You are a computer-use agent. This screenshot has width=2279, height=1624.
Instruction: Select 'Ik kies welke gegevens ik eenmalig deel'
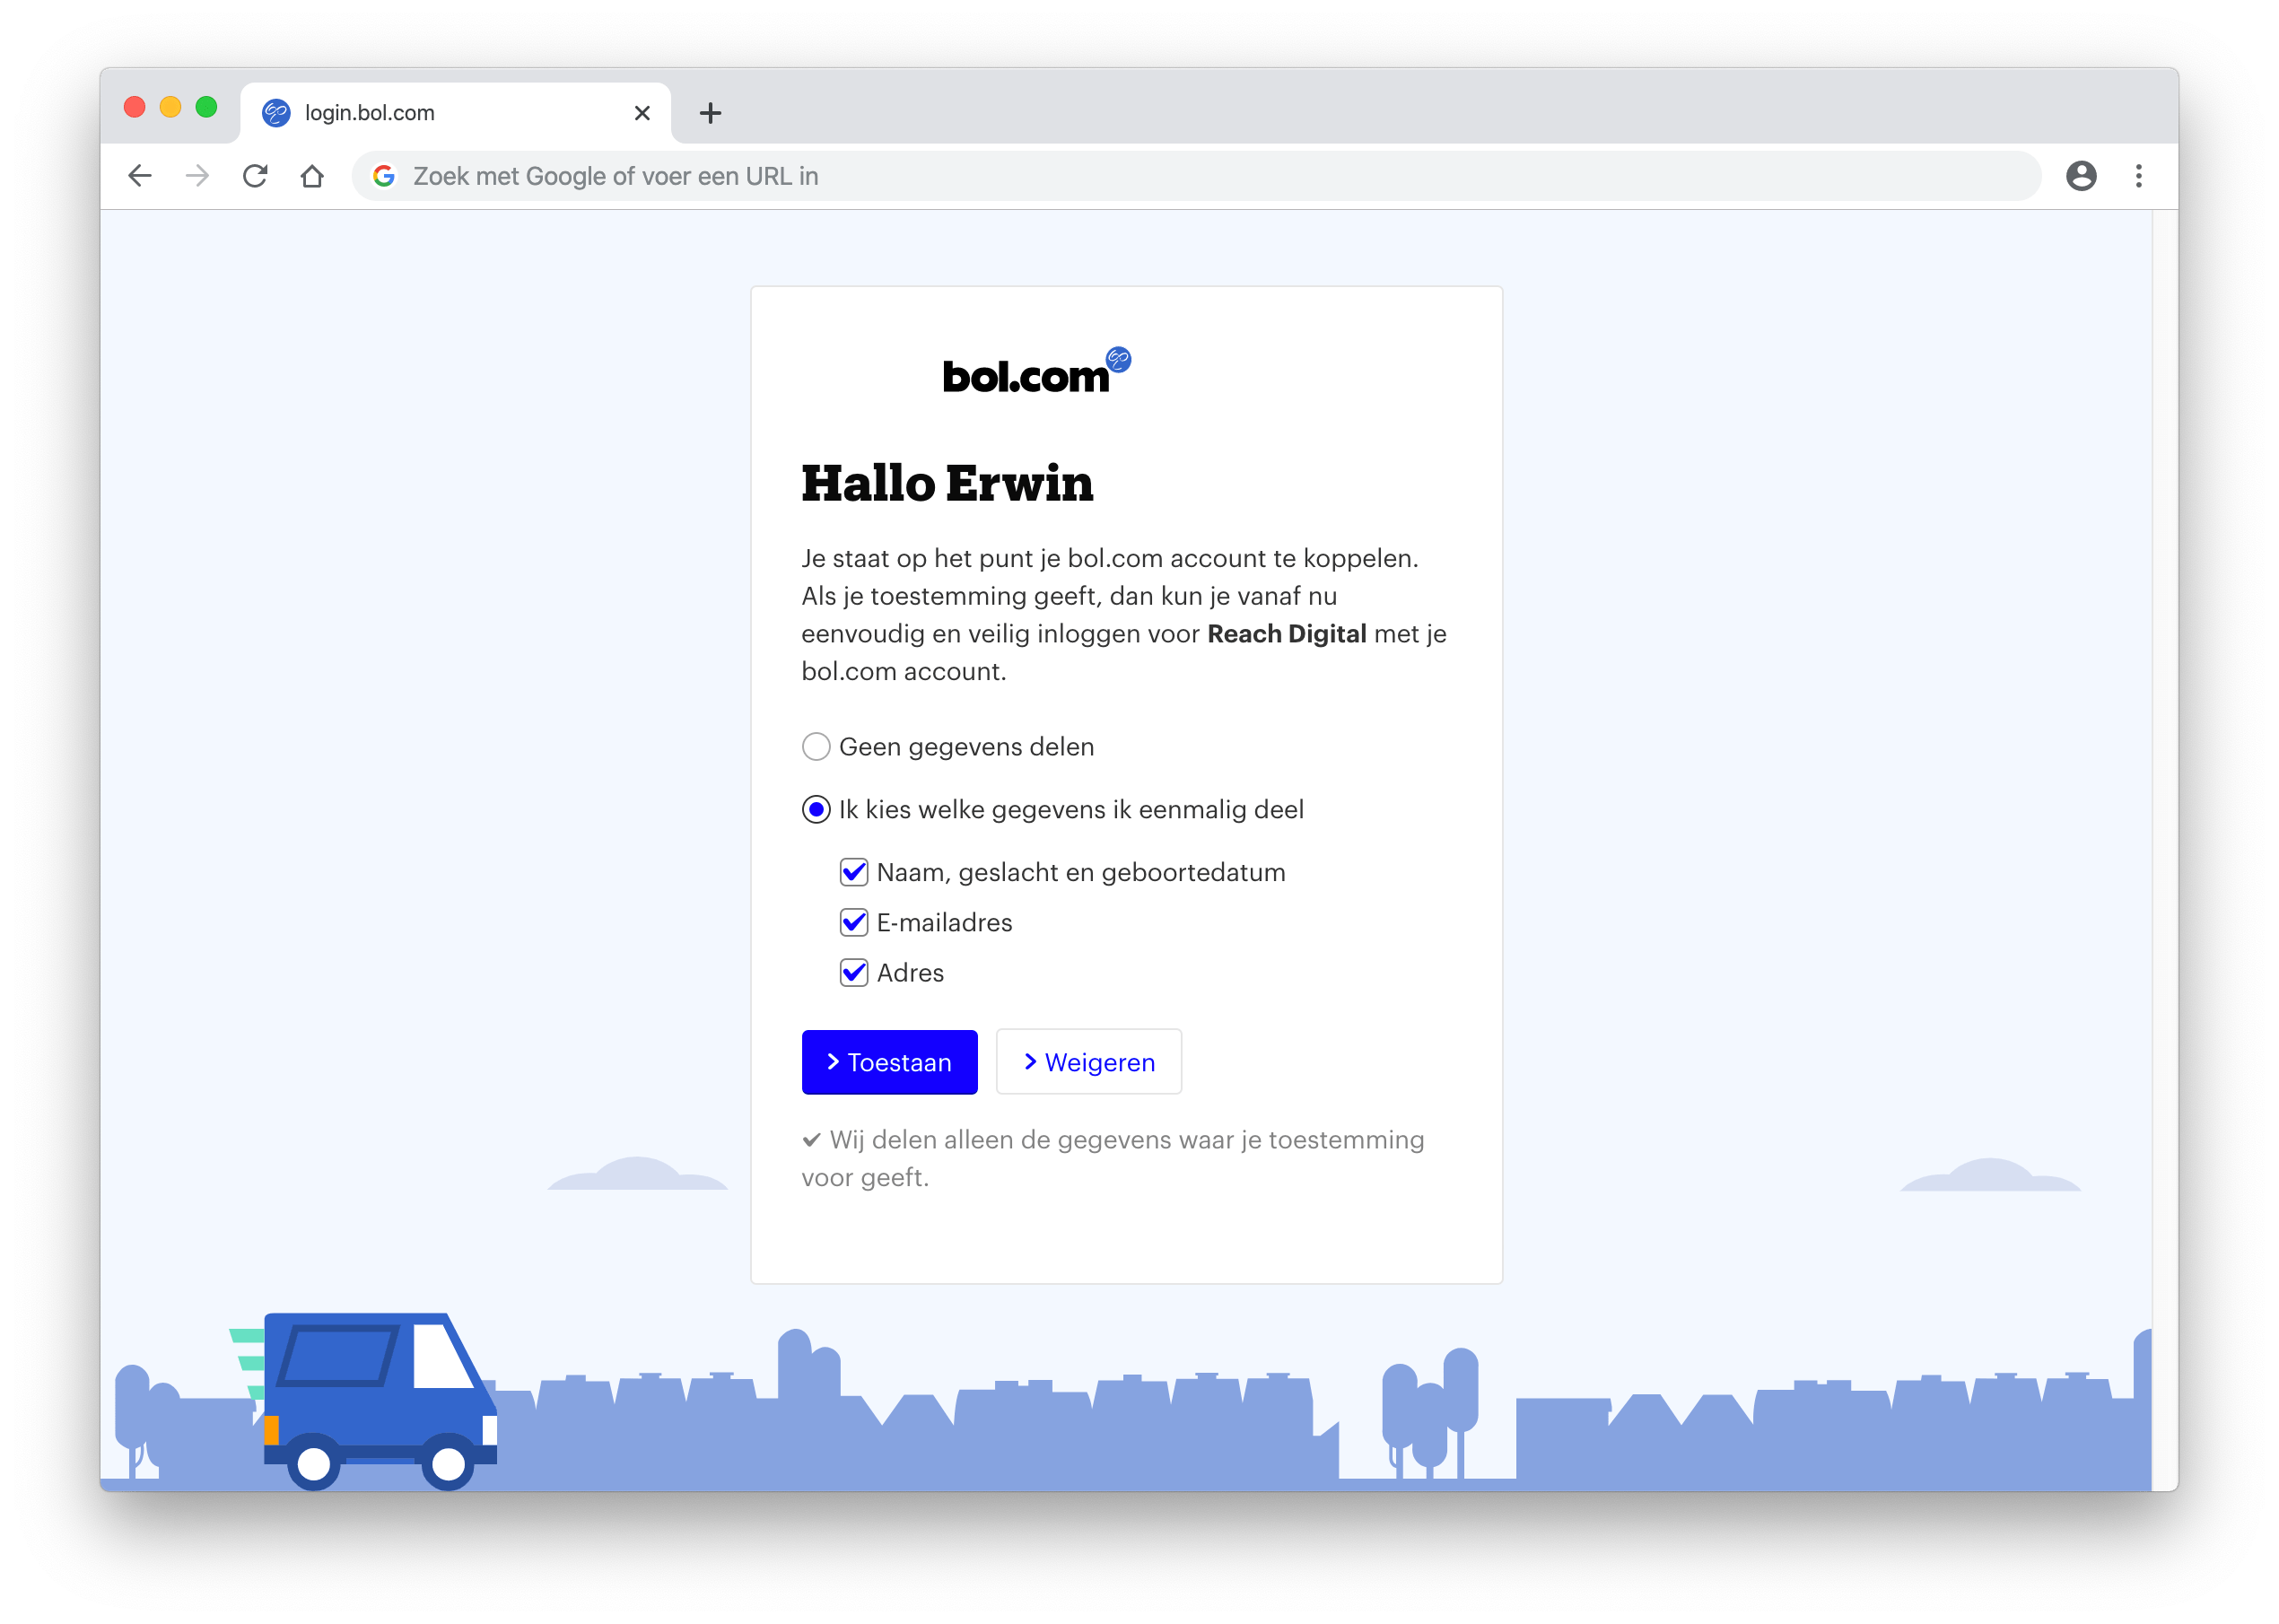(816, 810)
